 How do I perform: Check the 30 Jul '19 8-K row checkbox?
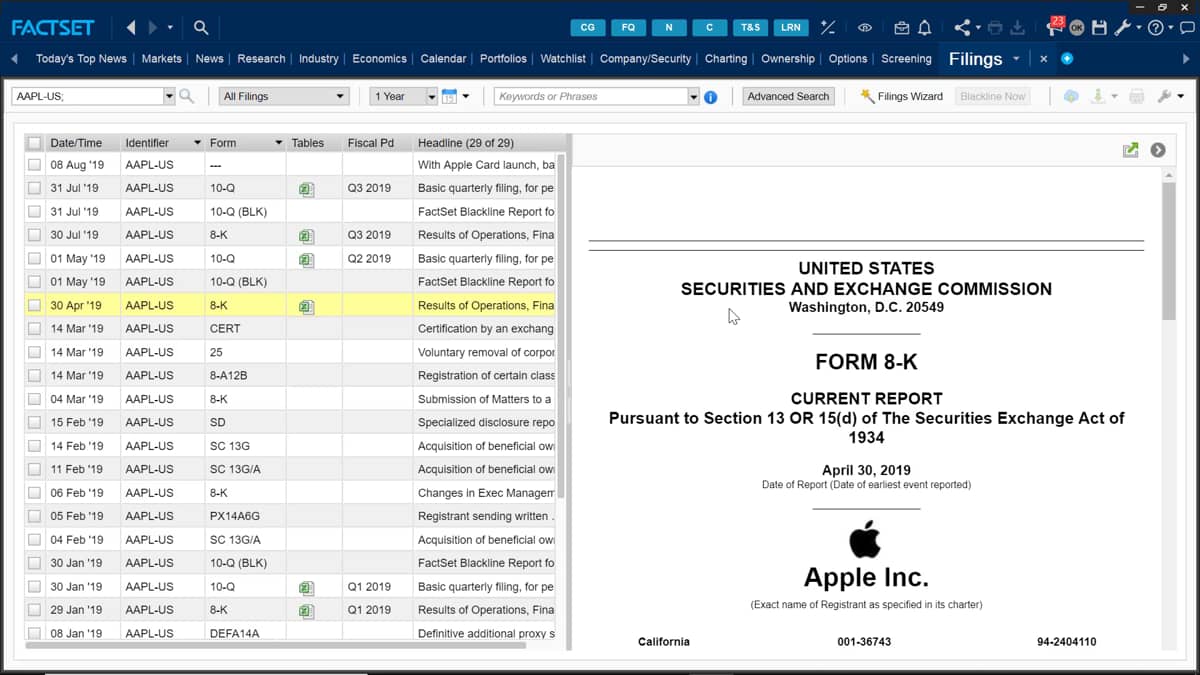pyautogui.click(x=35, y=235)
